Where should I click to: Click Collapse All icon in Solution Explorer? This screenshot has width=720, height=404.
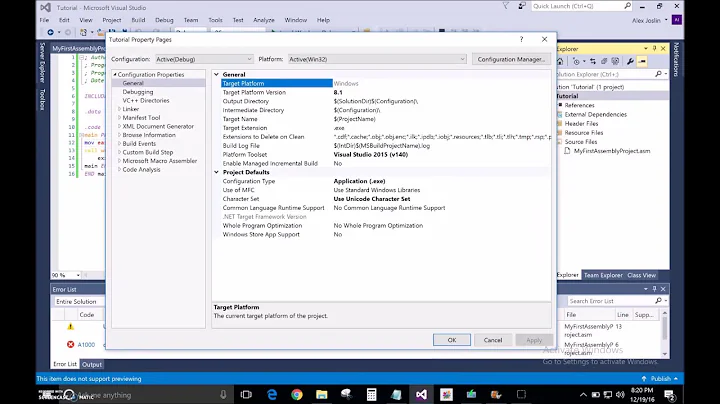(604, 62)
